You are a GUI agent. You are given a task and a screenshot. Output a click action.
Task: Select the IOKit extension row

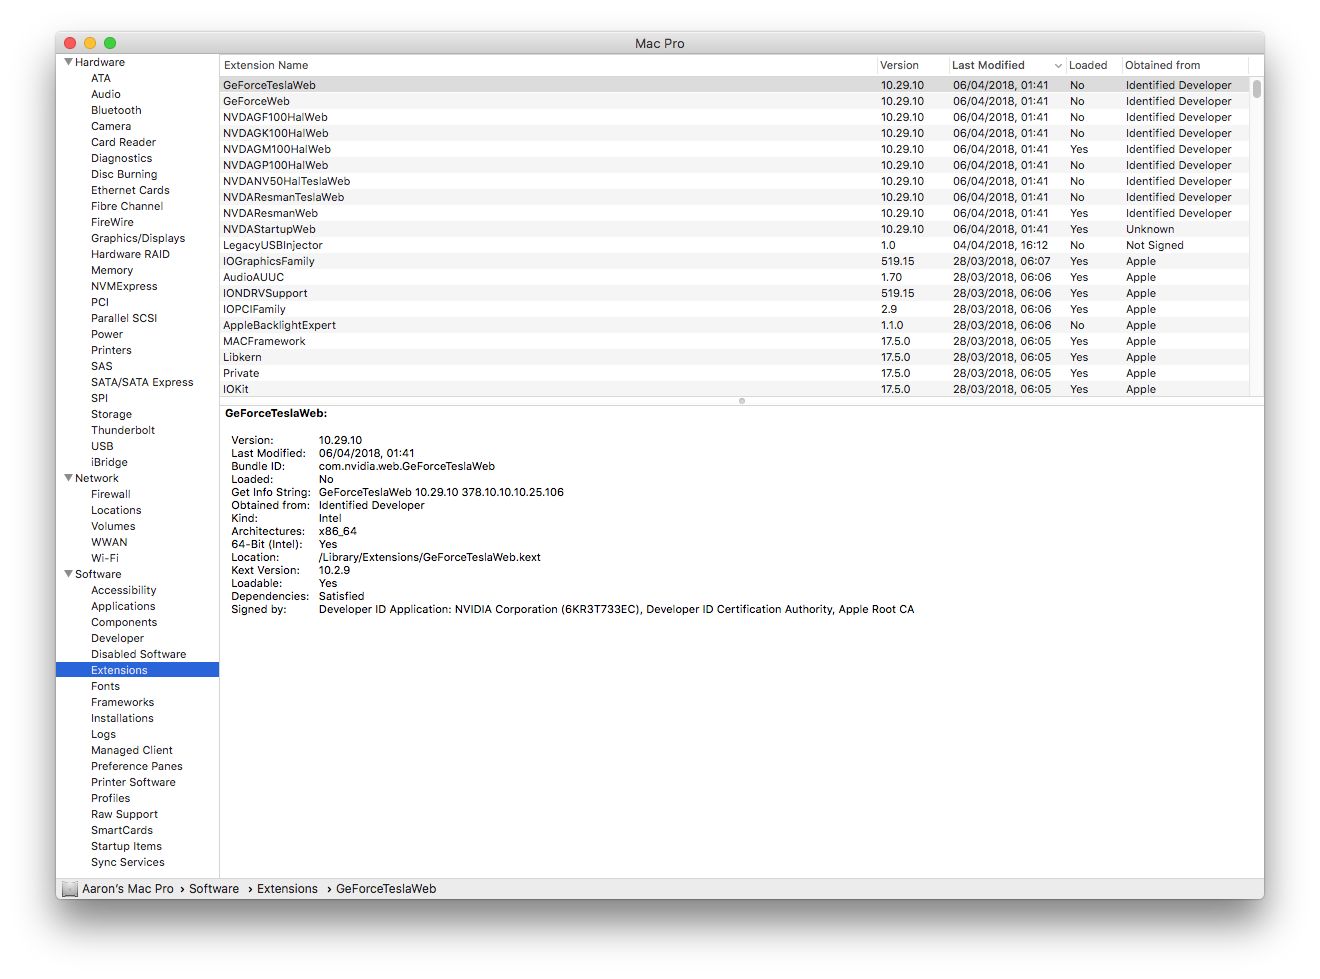point(735,389)
